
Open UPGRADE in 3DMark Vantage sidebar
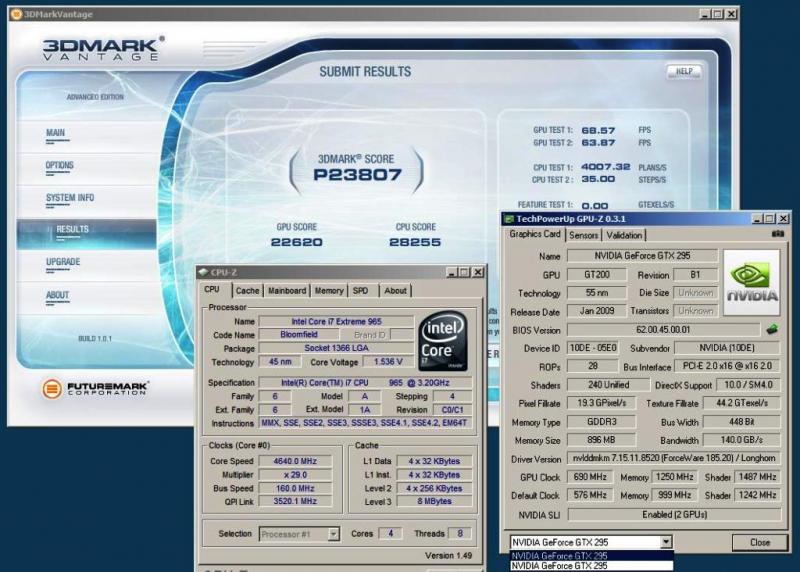point(63,262)
